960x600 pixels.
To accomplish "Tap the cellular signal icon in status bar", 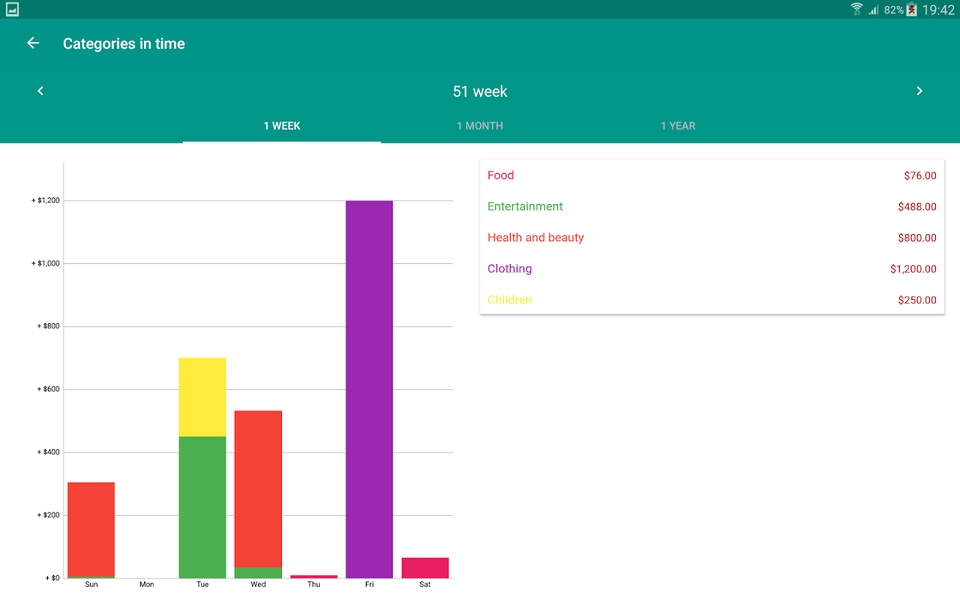I will point(874,9).
